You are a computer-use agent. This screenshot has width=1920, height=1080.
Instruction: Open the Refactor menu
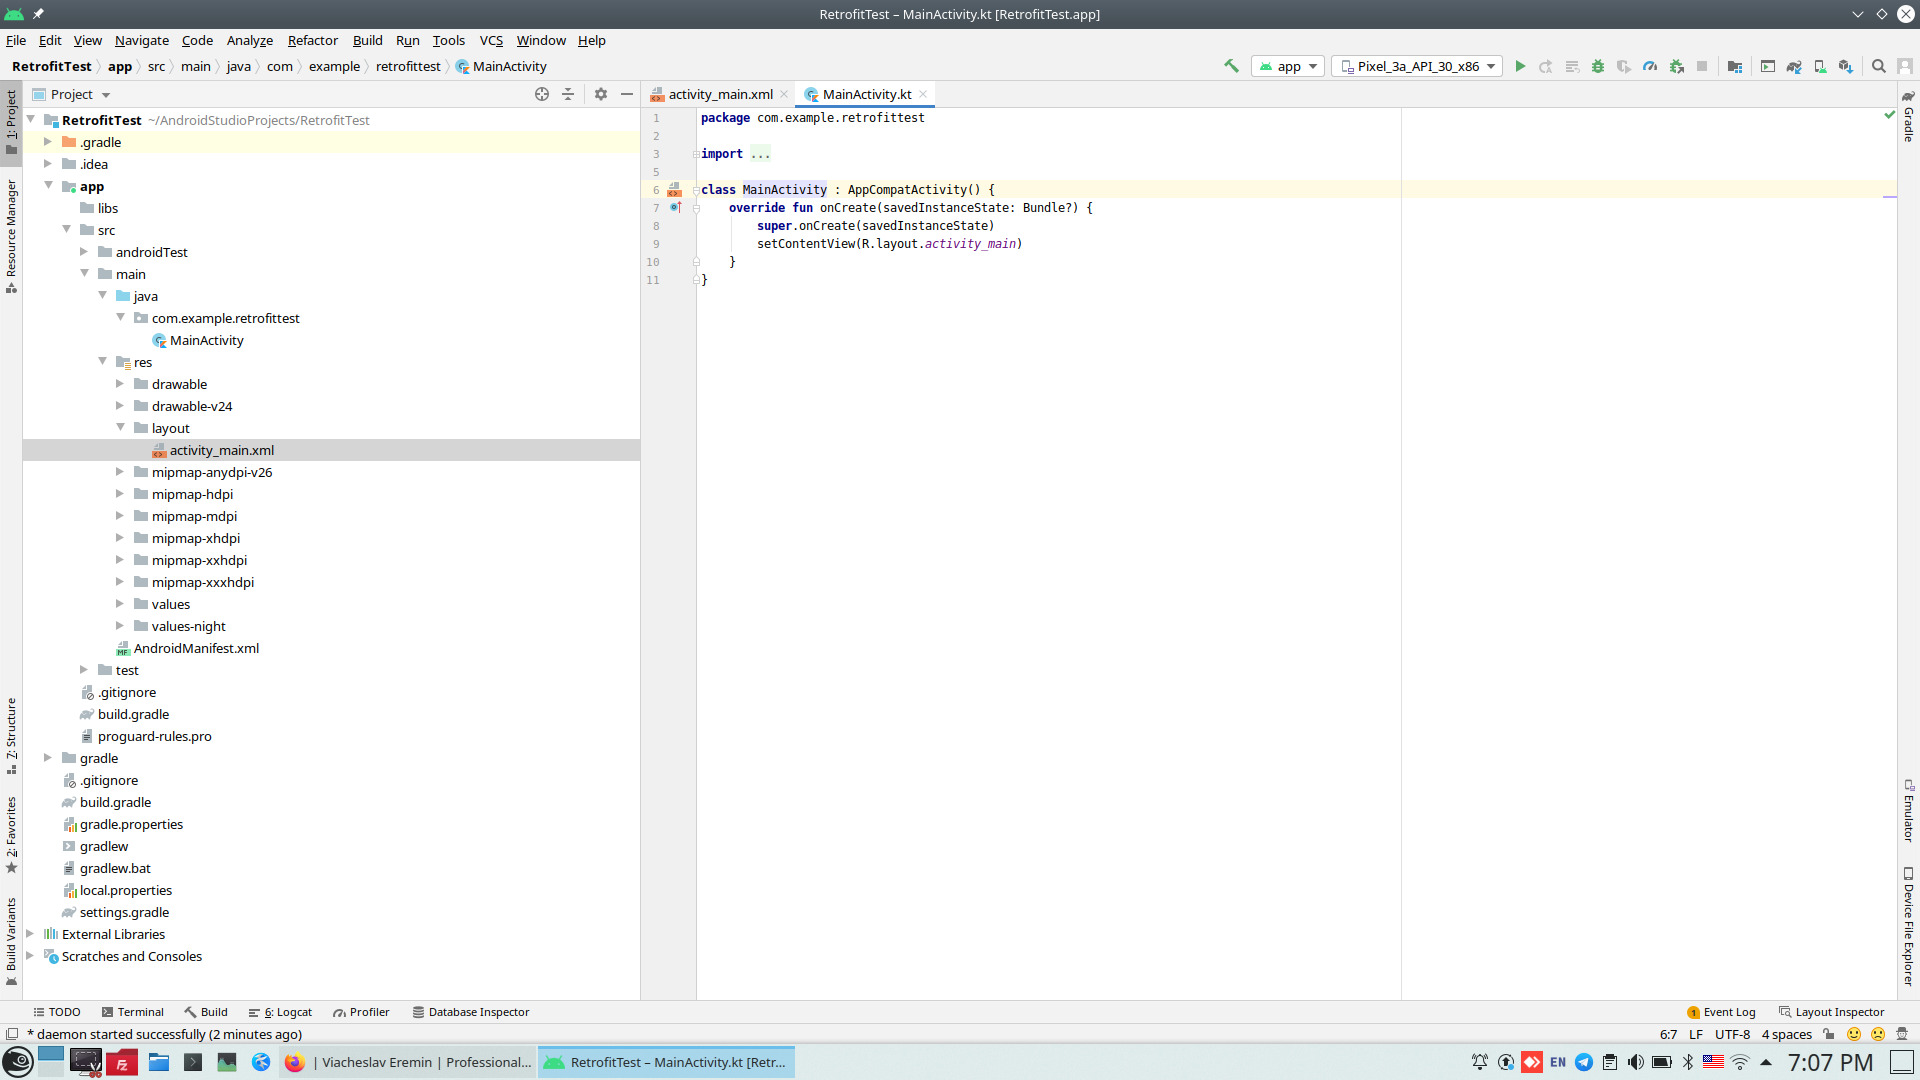[x=312, y=40]
